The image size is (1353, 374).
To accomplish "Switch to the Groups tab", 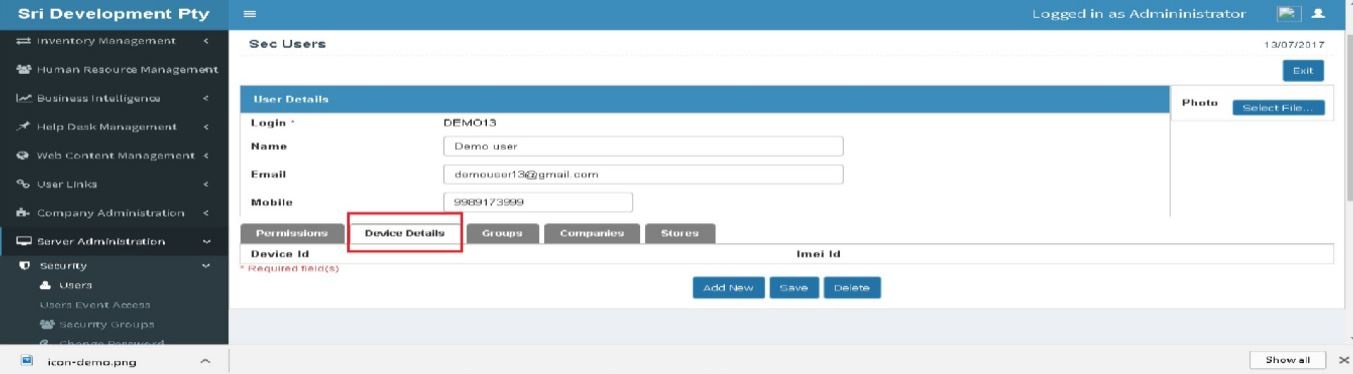I will tap(502, 233).
